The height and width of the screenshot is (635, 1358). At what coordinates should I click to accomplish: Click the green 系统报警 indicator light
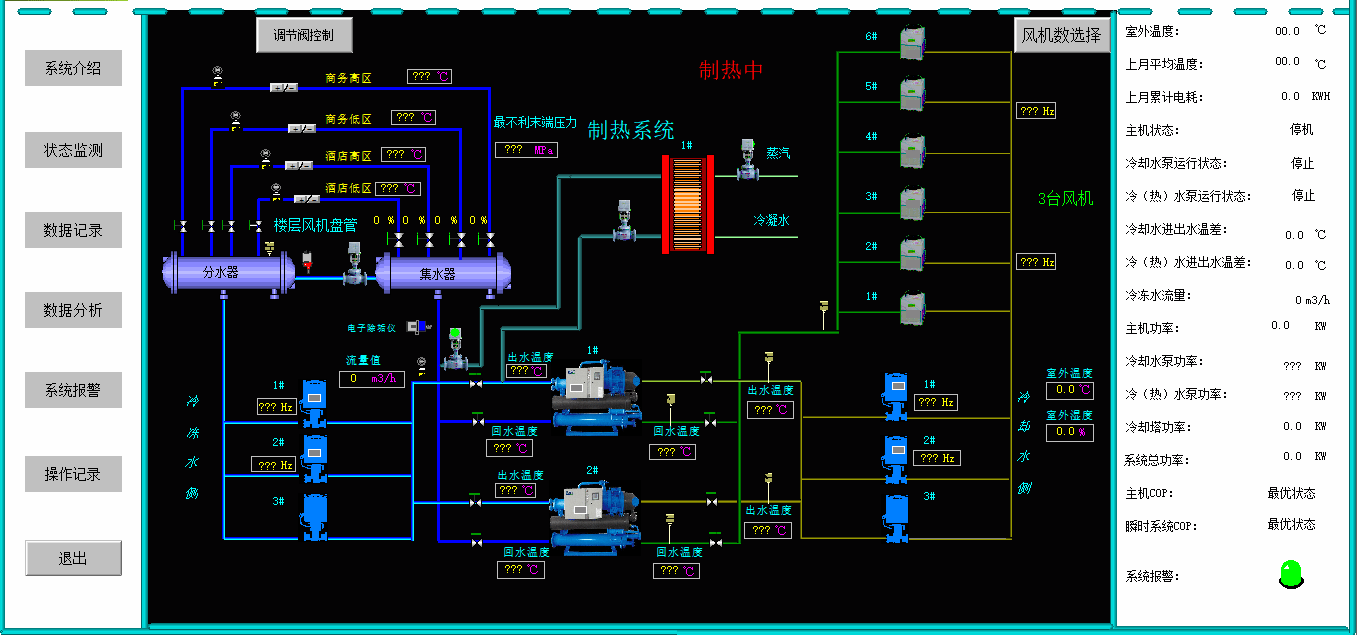tap(1291, 573)
